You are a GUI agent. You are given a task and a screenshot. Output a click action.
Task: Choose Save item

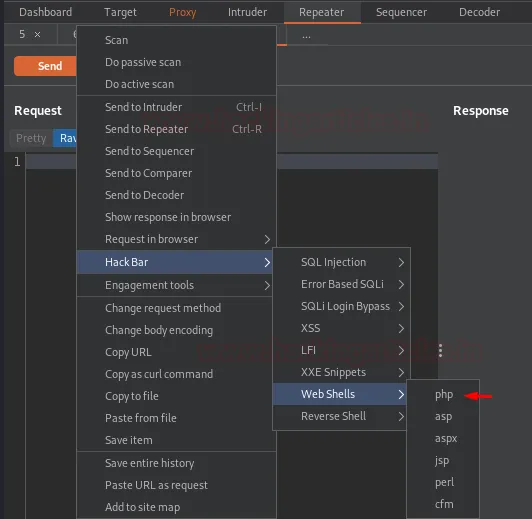(x=176, y=440)
